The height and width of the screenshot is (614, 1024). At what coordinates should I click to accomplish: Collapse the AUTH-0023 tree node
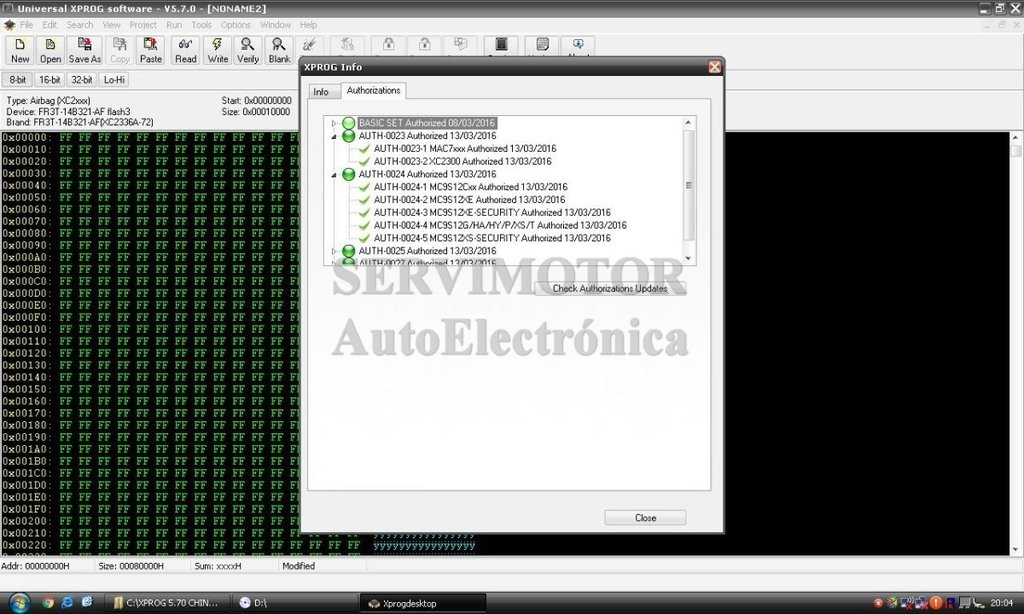[335, 136]
